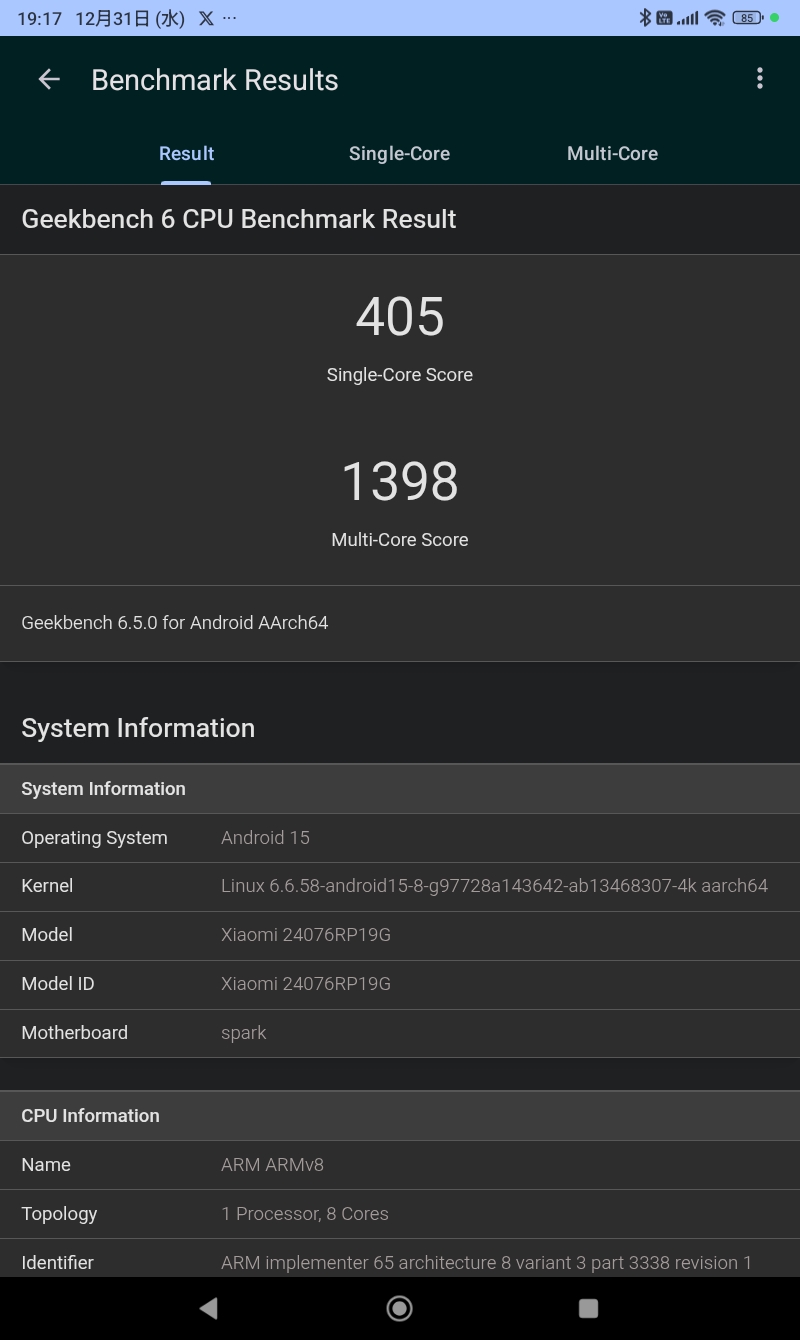Switch to the Multi-Core tab

point(612,154)
